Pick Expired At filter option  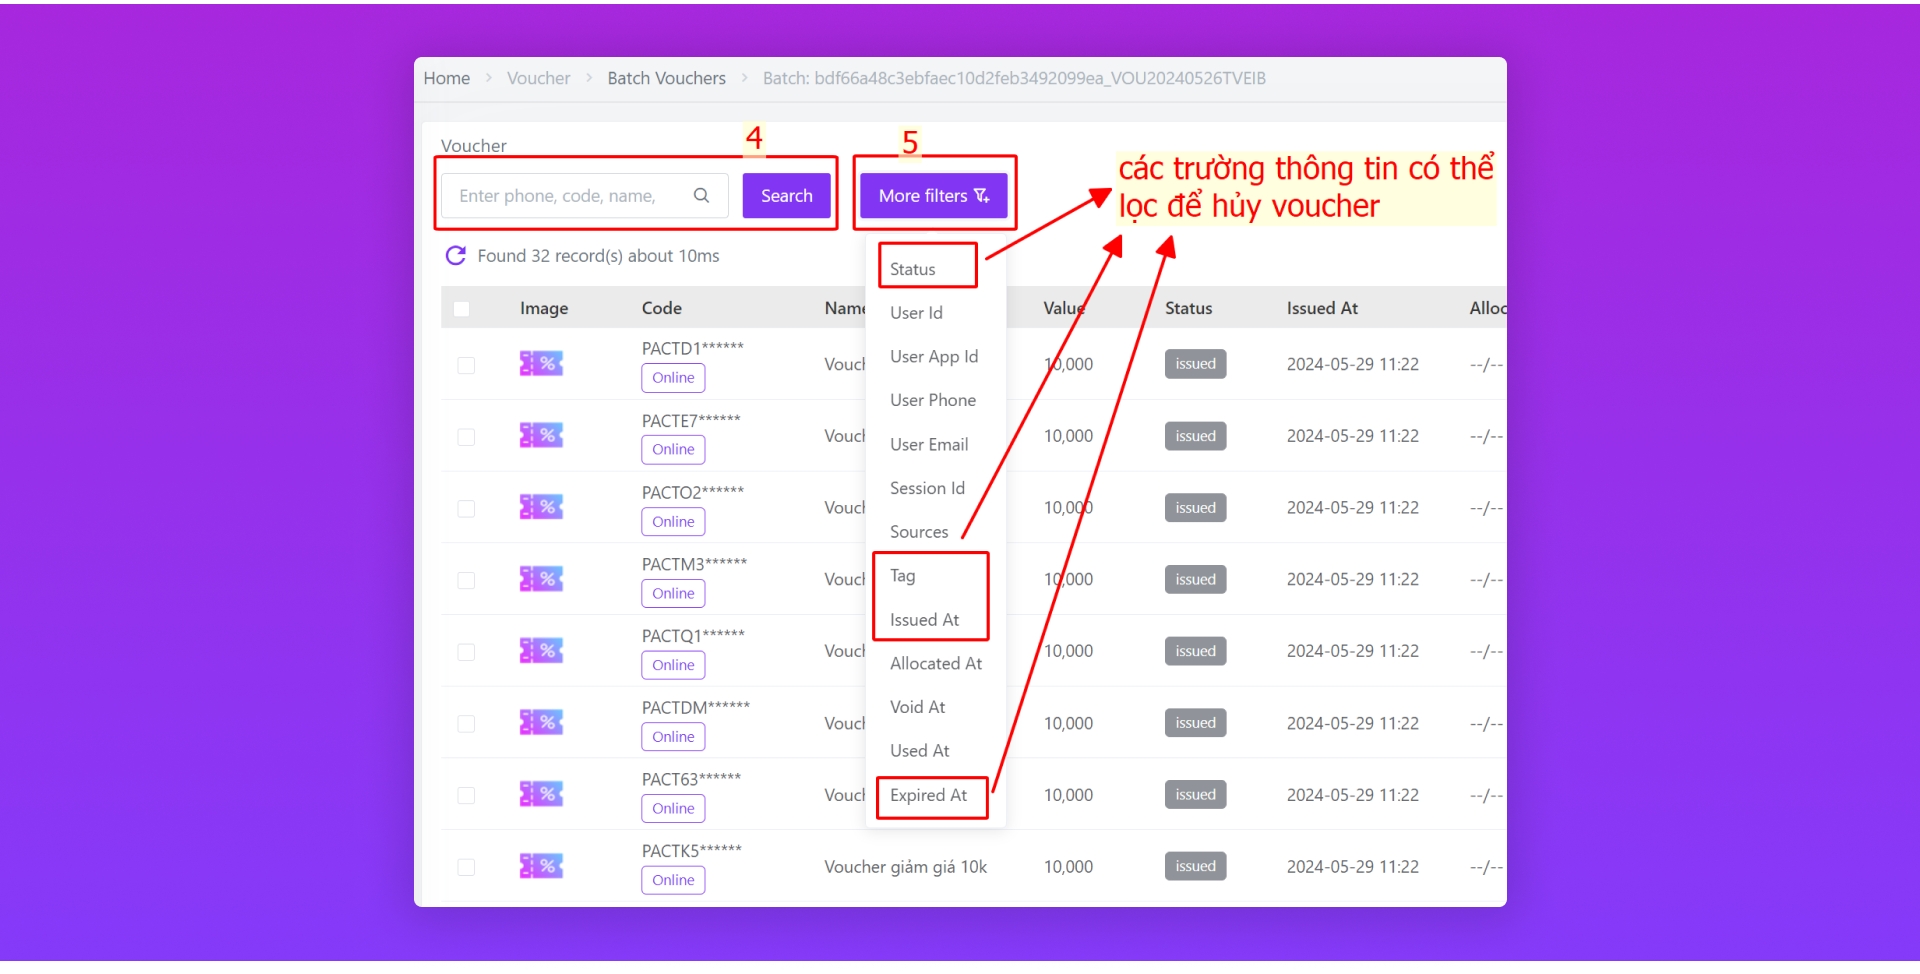(x=928, y=796)
